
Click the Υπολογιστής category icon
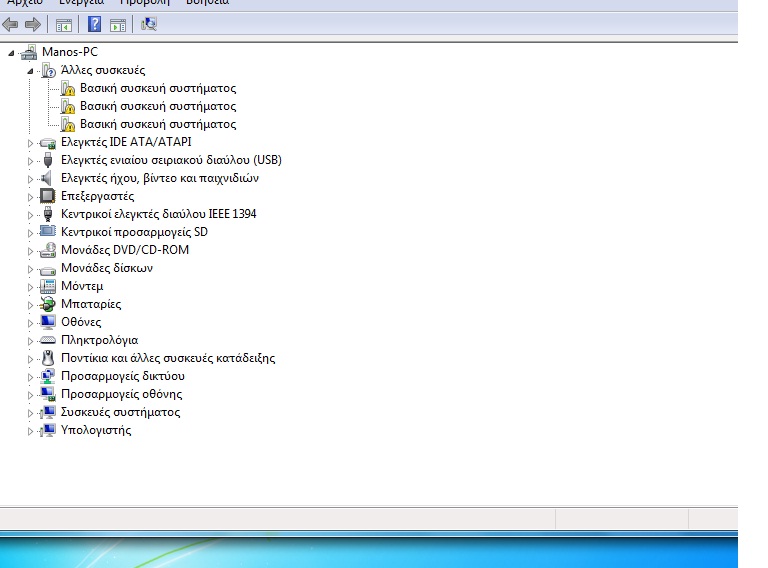tap(48, 430)
